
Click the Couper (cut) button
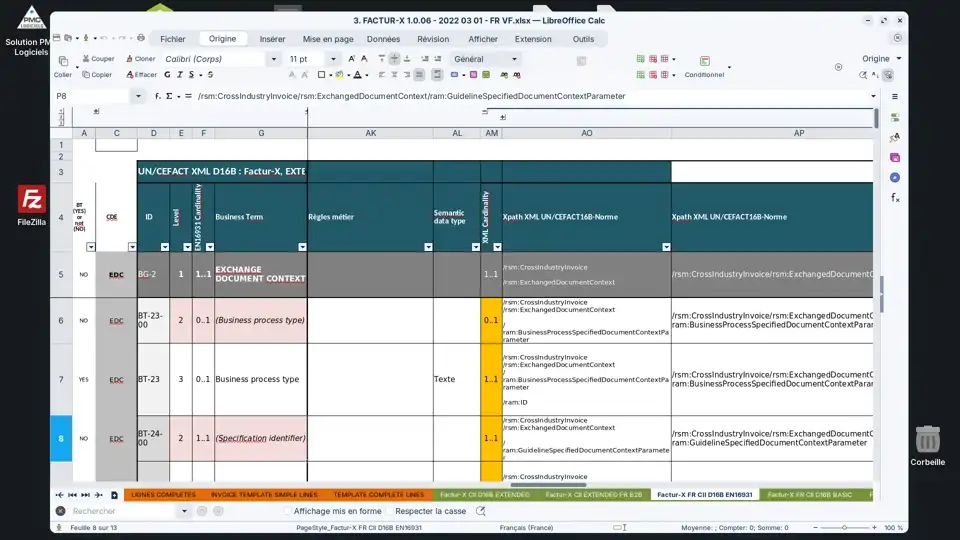coord(98,59)
